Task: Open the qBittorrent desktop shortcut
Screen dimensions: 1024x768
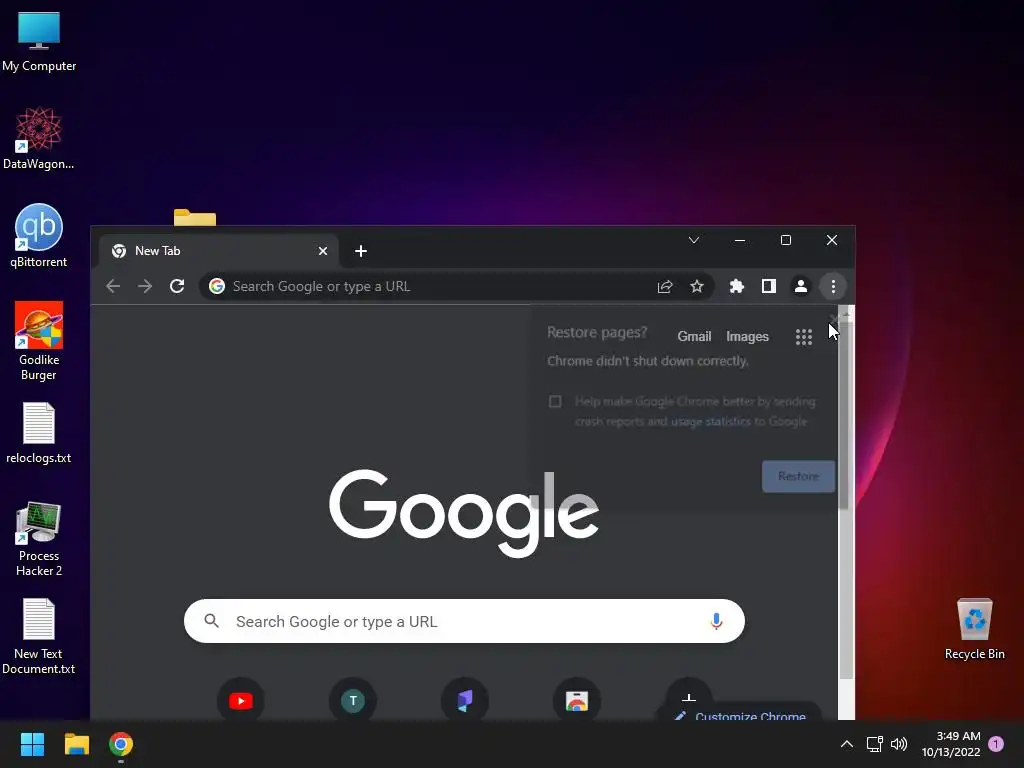Action: pyautogui.click(x=39, y=236)
